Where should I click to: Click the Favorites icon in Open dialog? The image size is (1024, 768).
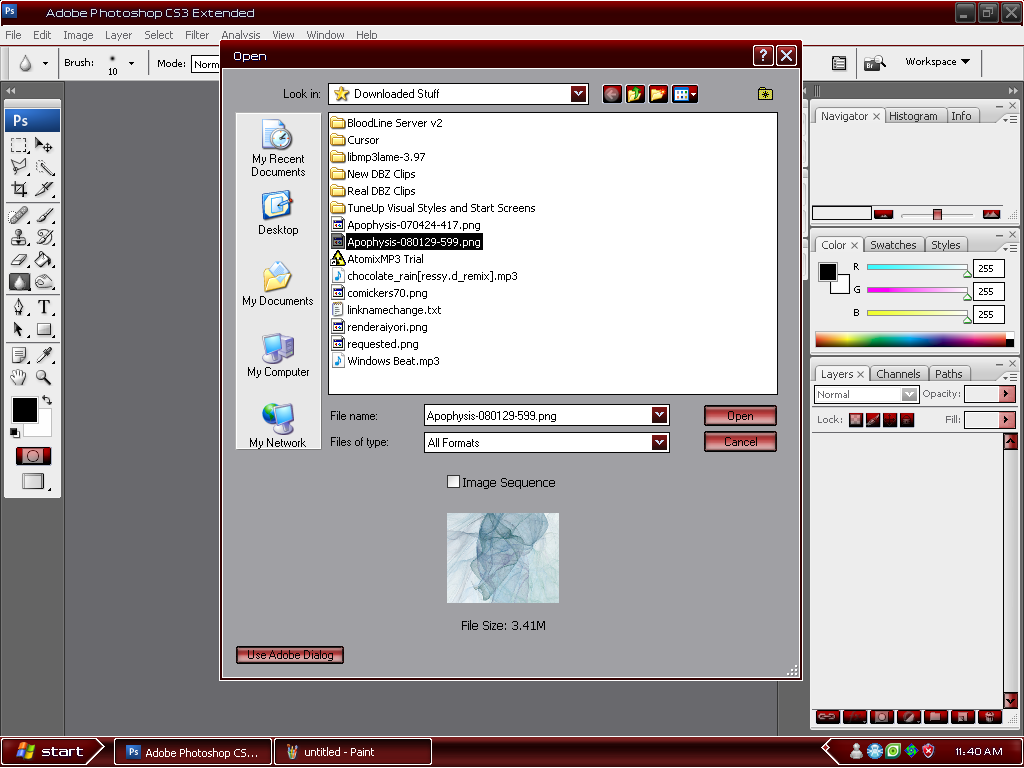[765, 94]
